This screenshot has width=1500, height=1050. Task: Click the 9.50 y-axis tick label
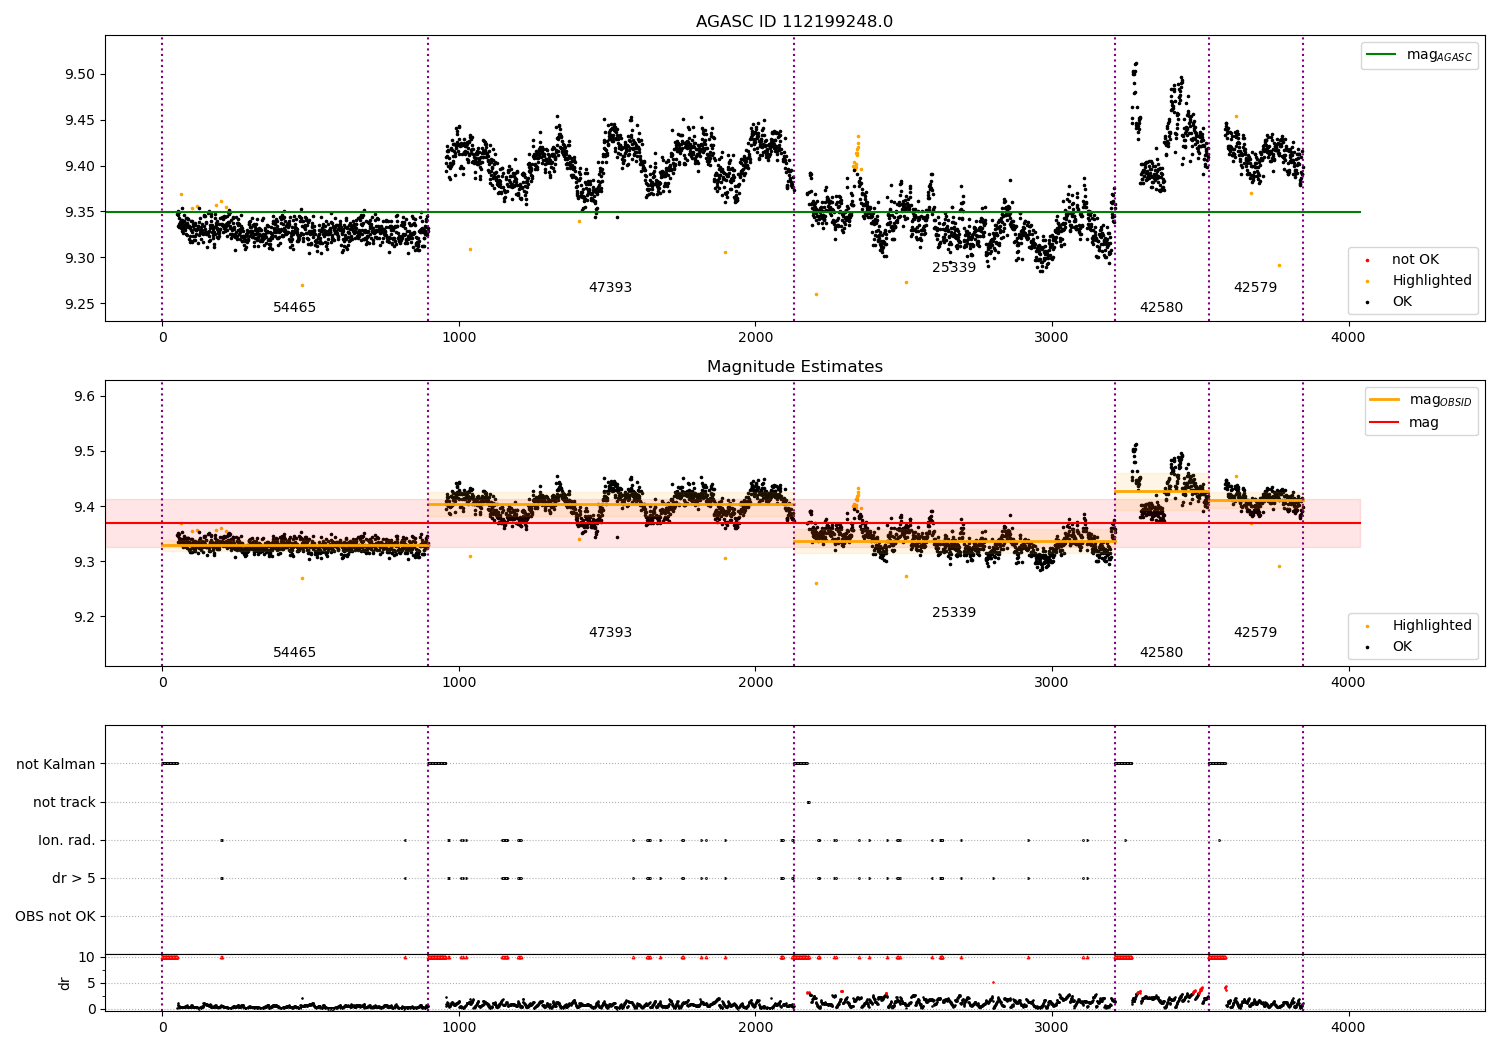[79, 75]
